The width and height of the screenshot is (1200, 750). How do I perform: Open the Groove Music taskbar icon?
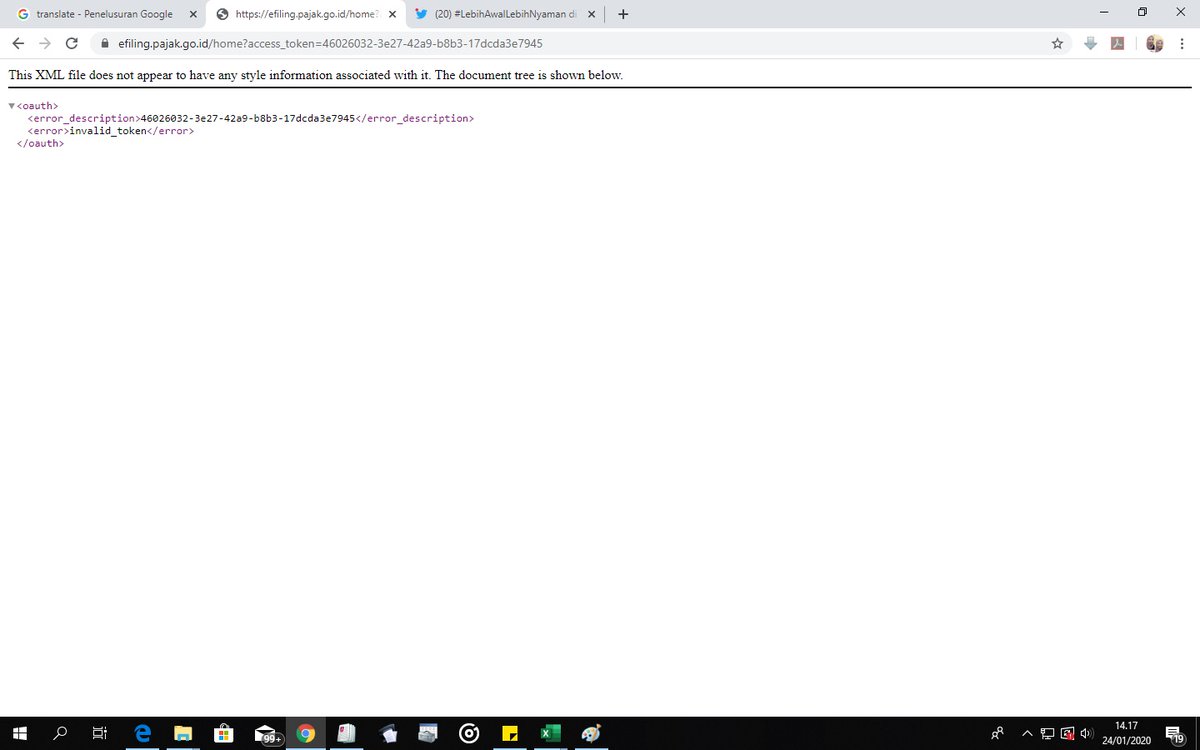(469, 733)
